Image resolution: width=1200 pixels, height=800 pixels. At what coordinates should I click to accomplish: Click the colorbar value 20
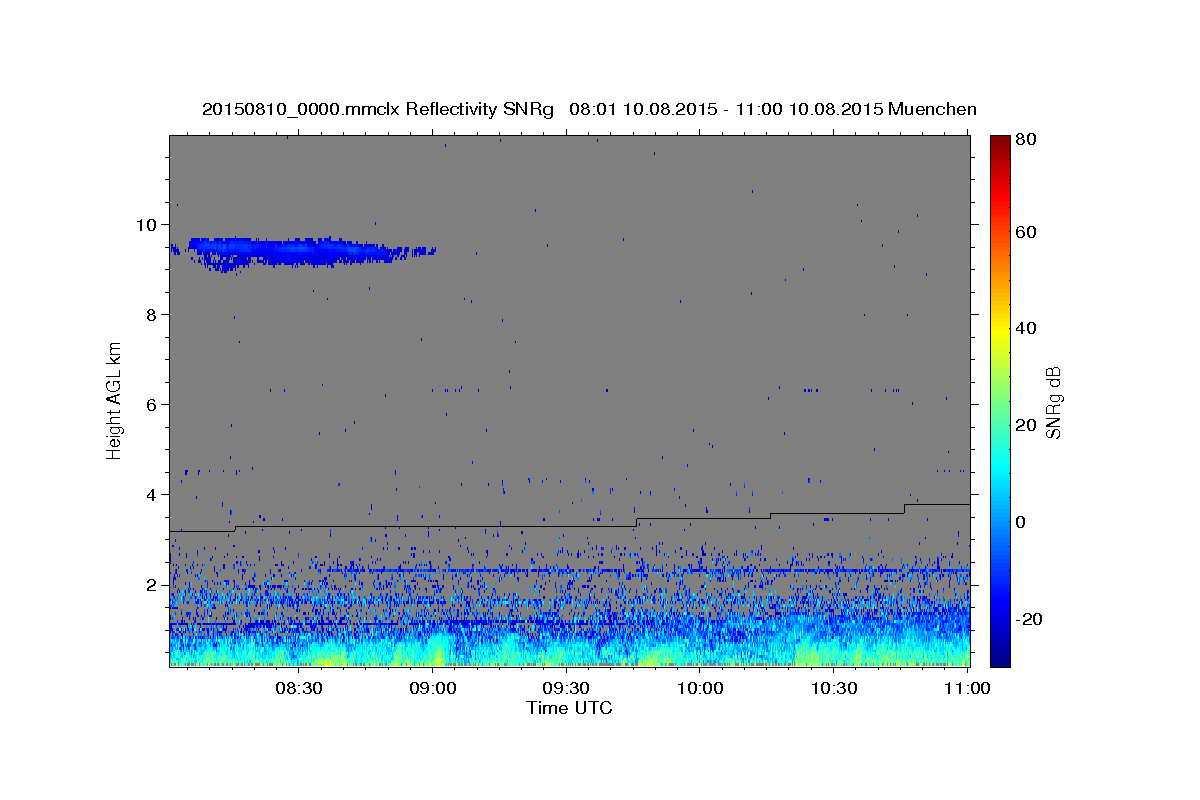[x=1027, y=425]
